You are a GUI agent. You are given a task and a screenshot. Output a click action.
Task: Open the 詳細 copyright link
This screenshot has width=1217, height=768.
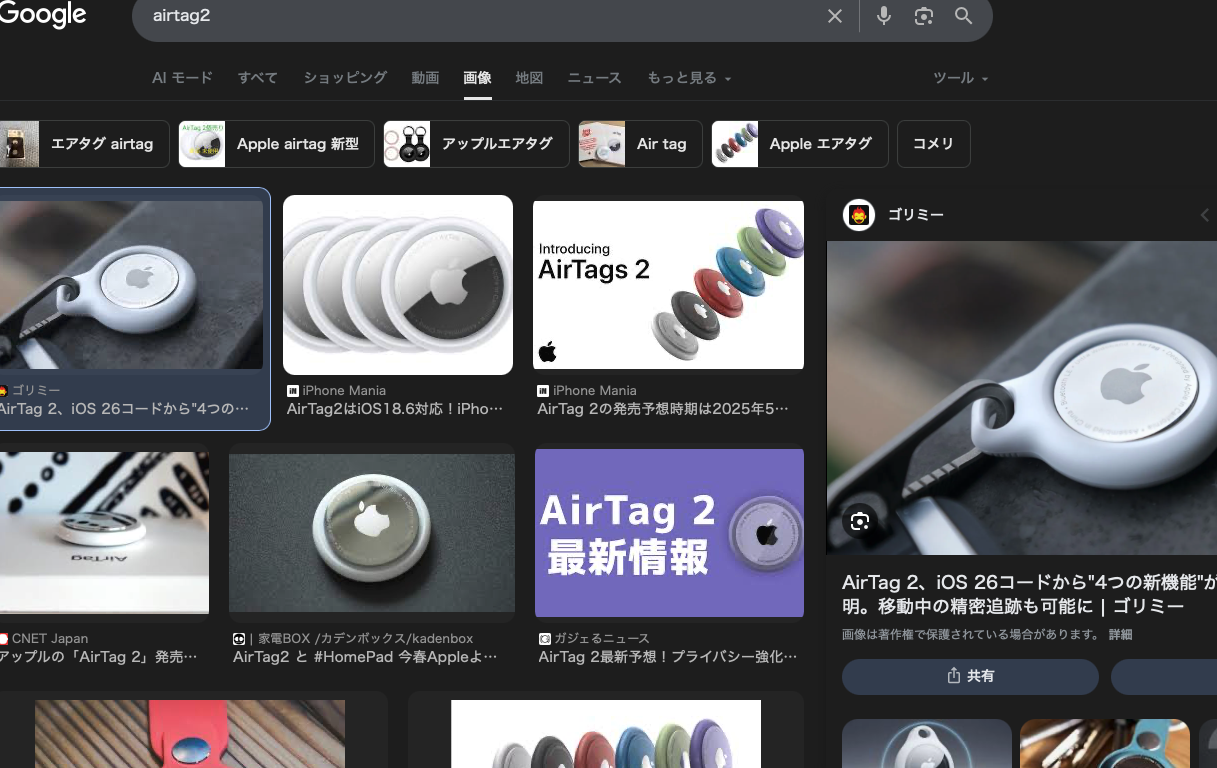click(x=1120, y=635)
